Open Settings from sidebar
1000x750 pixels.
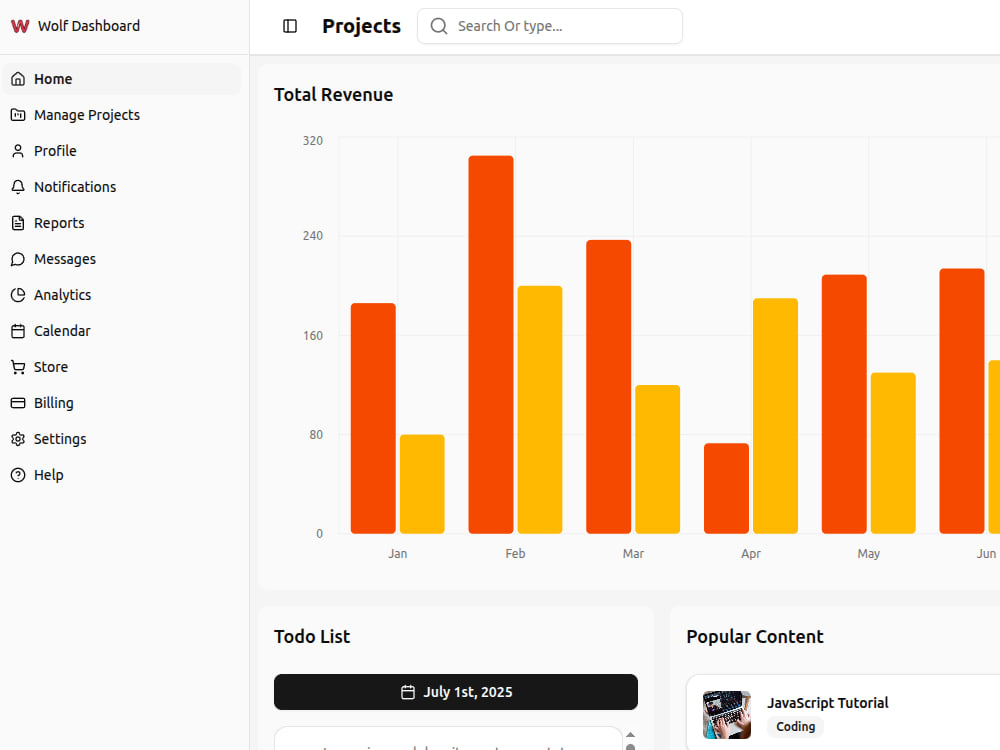point(122,439)
